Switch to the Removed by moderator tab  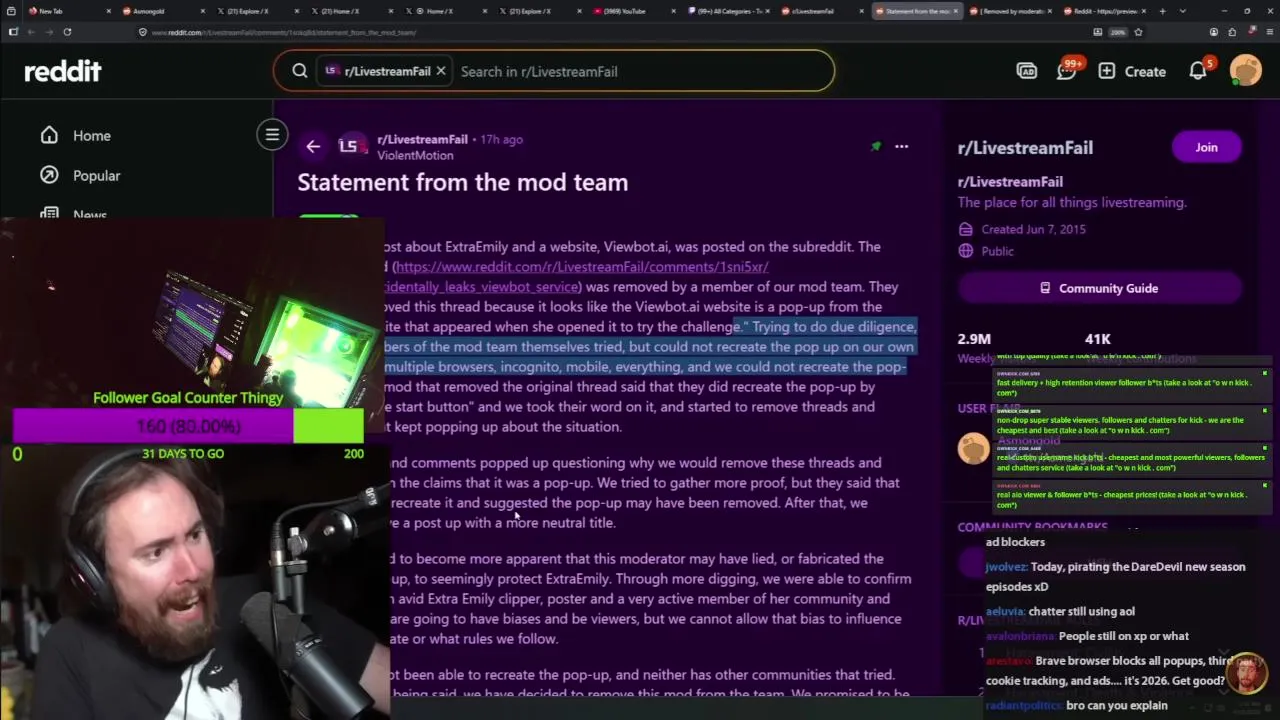coord(1010,11)
